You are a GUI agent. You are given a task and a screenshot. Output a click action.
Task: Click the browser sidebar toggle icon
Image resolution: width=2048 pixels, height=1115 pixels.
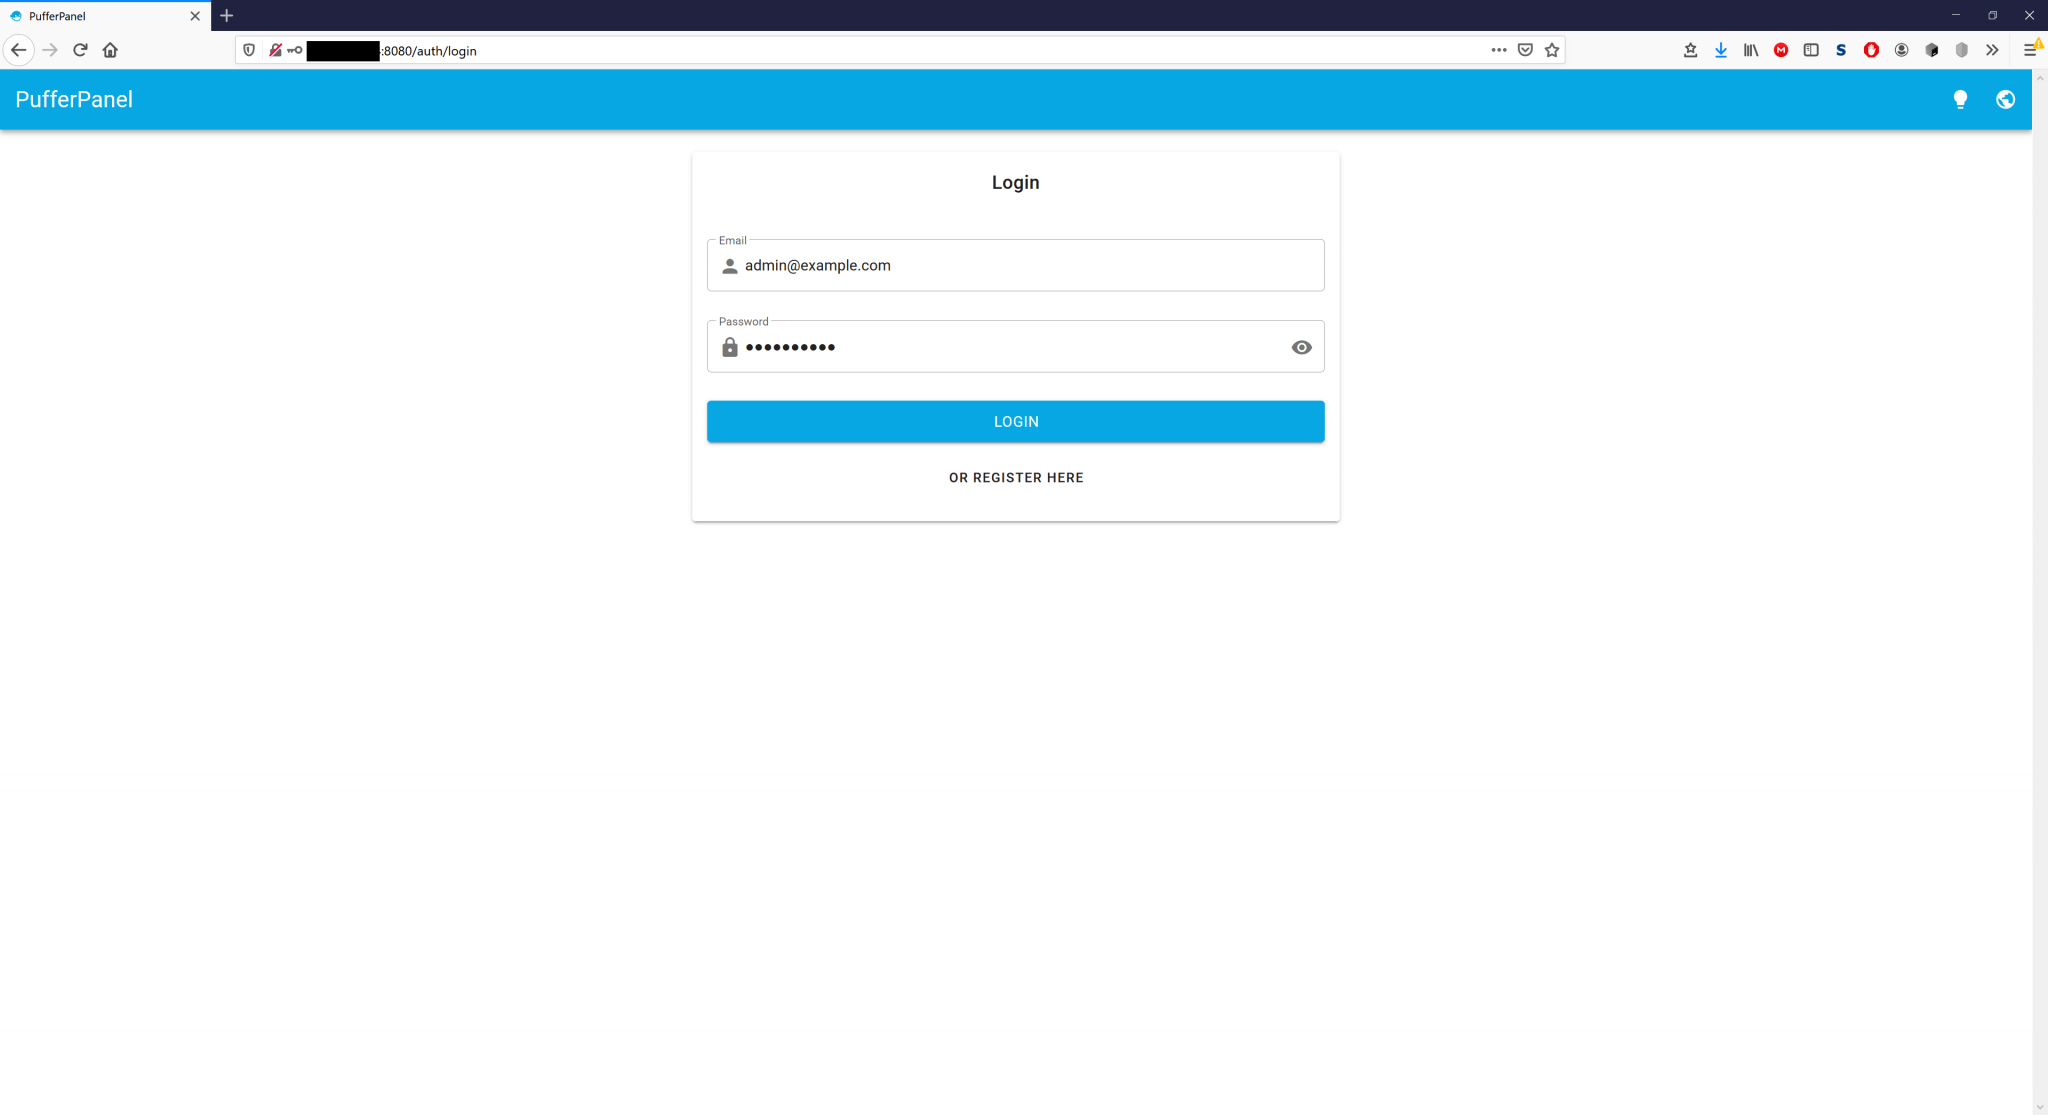click(x=1811, y=50)
